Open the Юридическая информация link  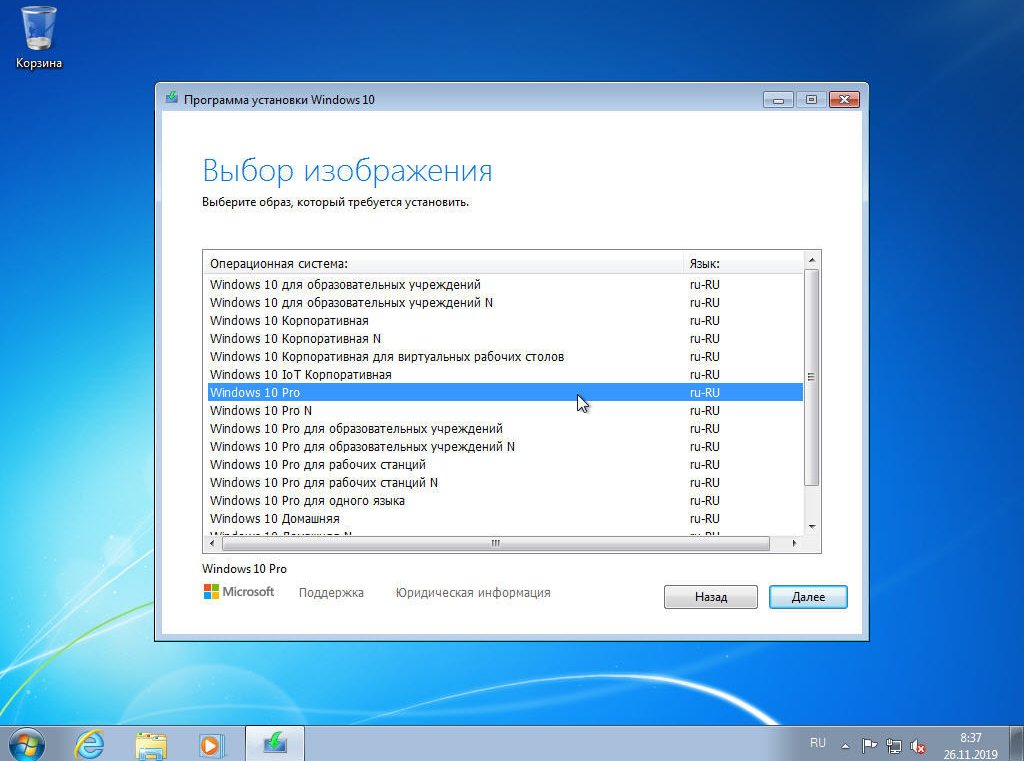point(473,593)
